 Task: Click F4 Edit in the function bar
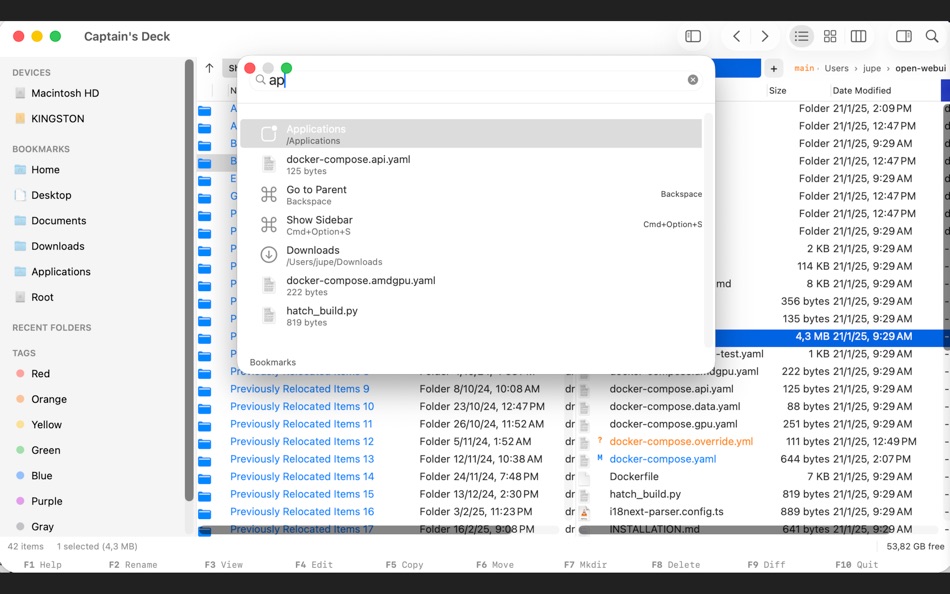click(x=314, y=565)
